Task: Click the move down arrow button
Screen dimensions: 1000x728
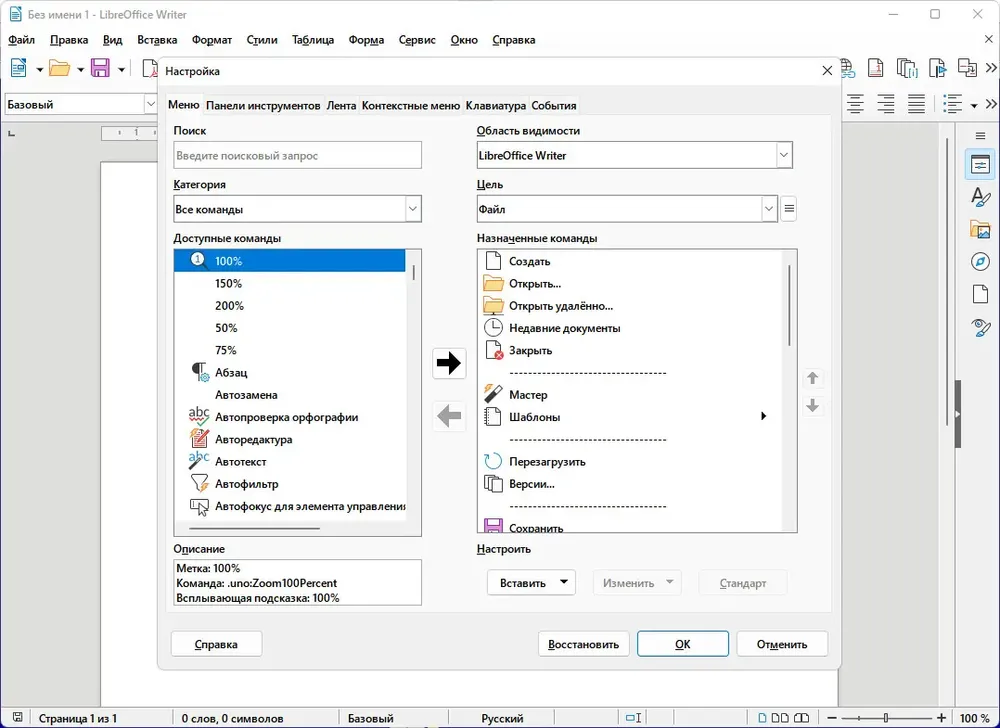Action: coord(812,406)
